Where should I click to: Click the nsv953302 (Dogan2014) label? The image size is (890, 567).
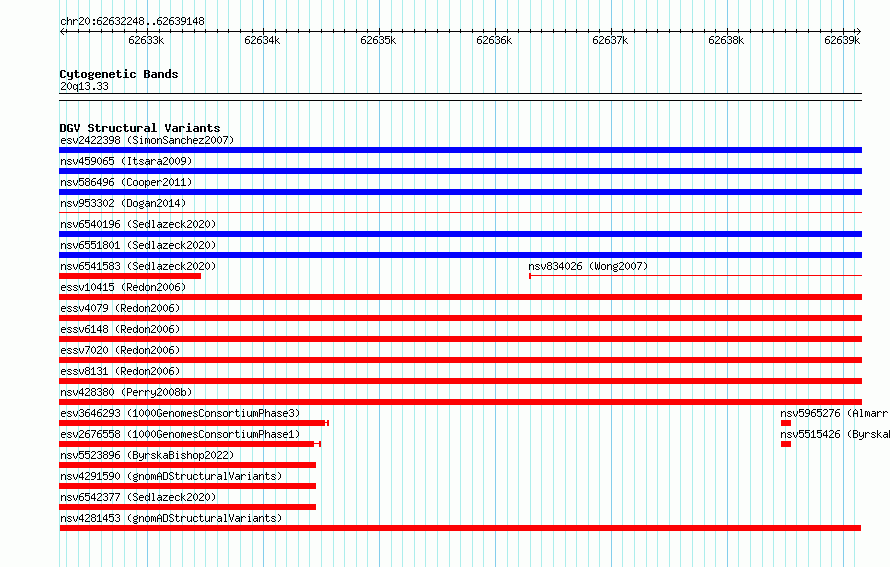coord(123,203)
